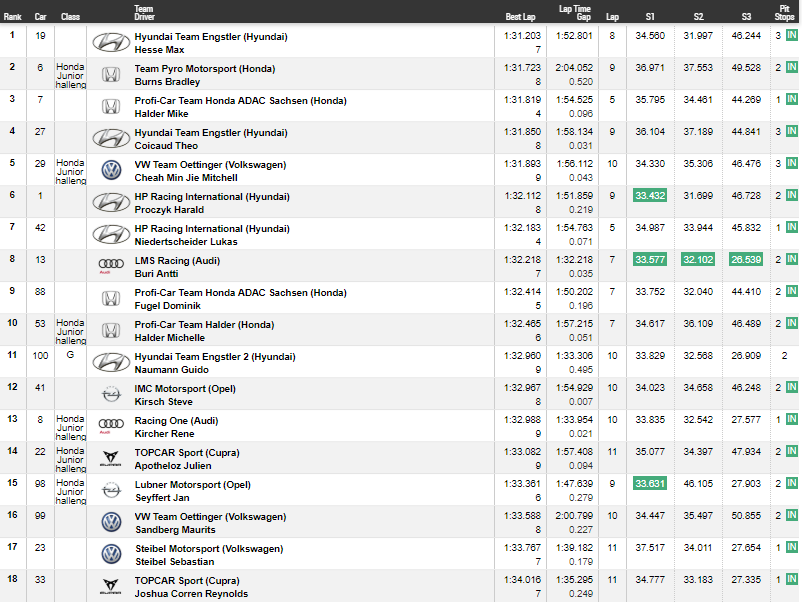Click the Hyundai logo beside Hesse Max

(x=111, y=42)
